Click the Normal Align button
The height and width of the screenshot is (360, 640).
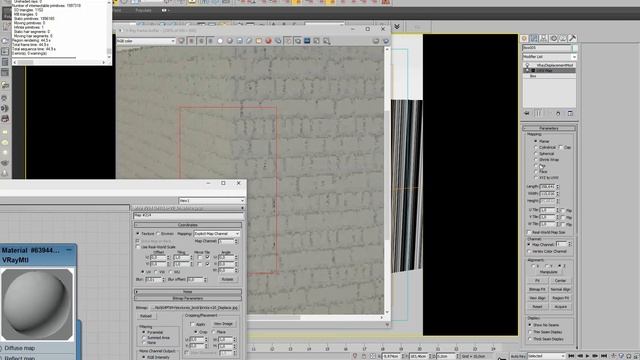coord(560,289)
